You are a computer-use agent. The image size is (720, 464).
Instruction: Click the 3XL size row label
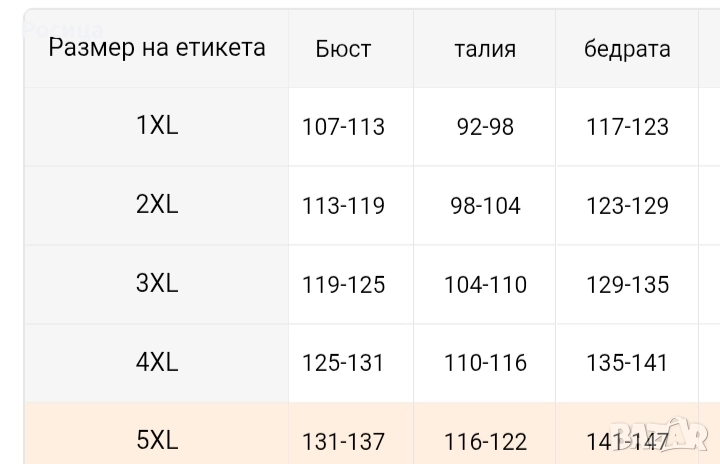(x=157, y=284)
